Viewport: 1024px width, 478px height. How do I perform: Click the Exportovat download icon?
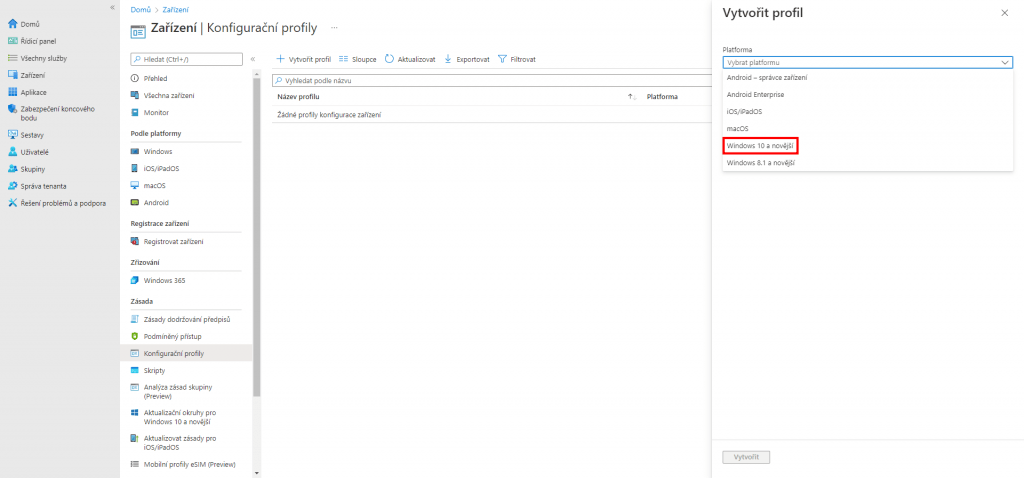[x=448, y=59]
